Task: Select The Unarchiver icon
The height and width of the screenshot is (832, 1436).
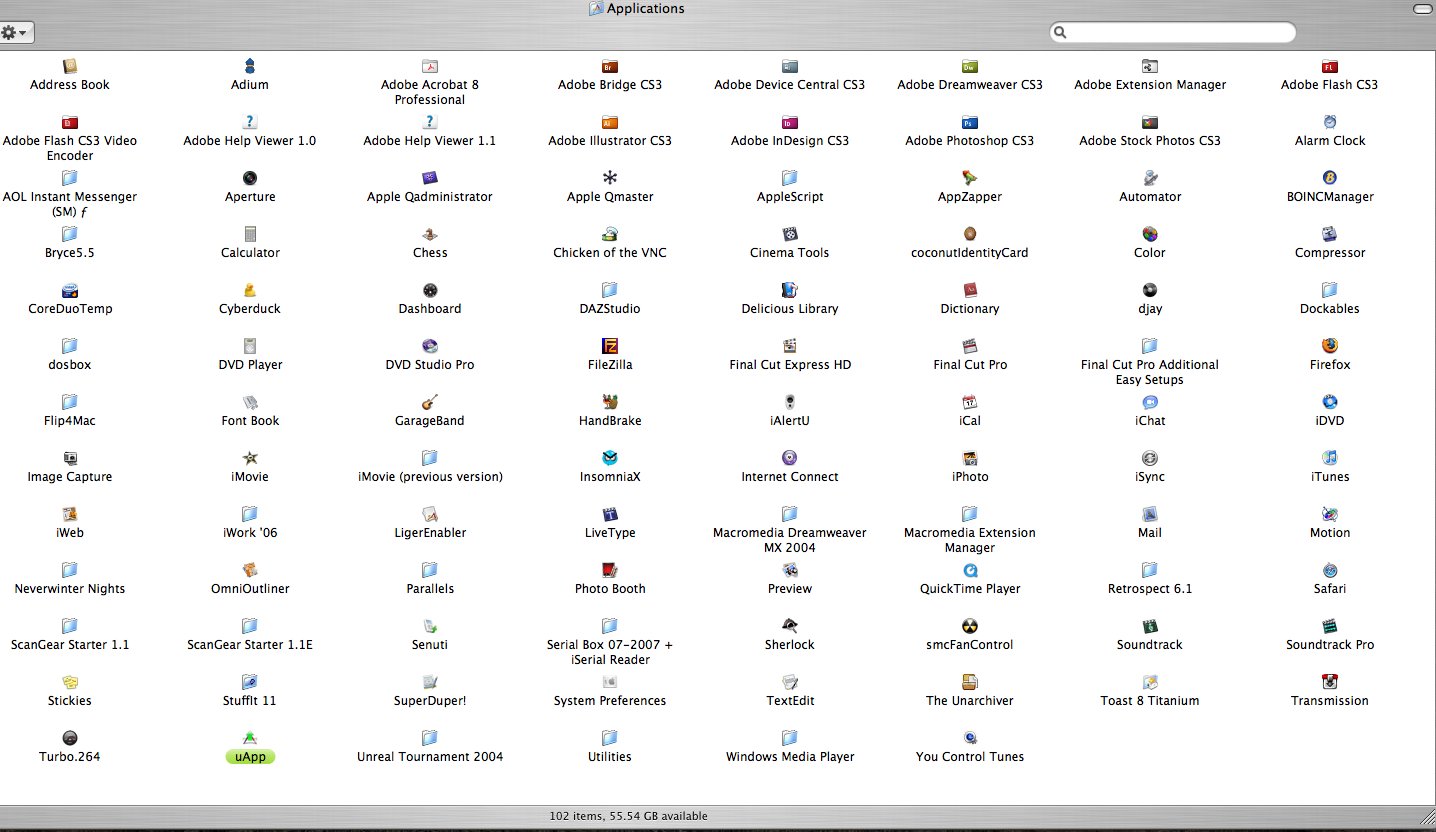Action: (970, 682)
